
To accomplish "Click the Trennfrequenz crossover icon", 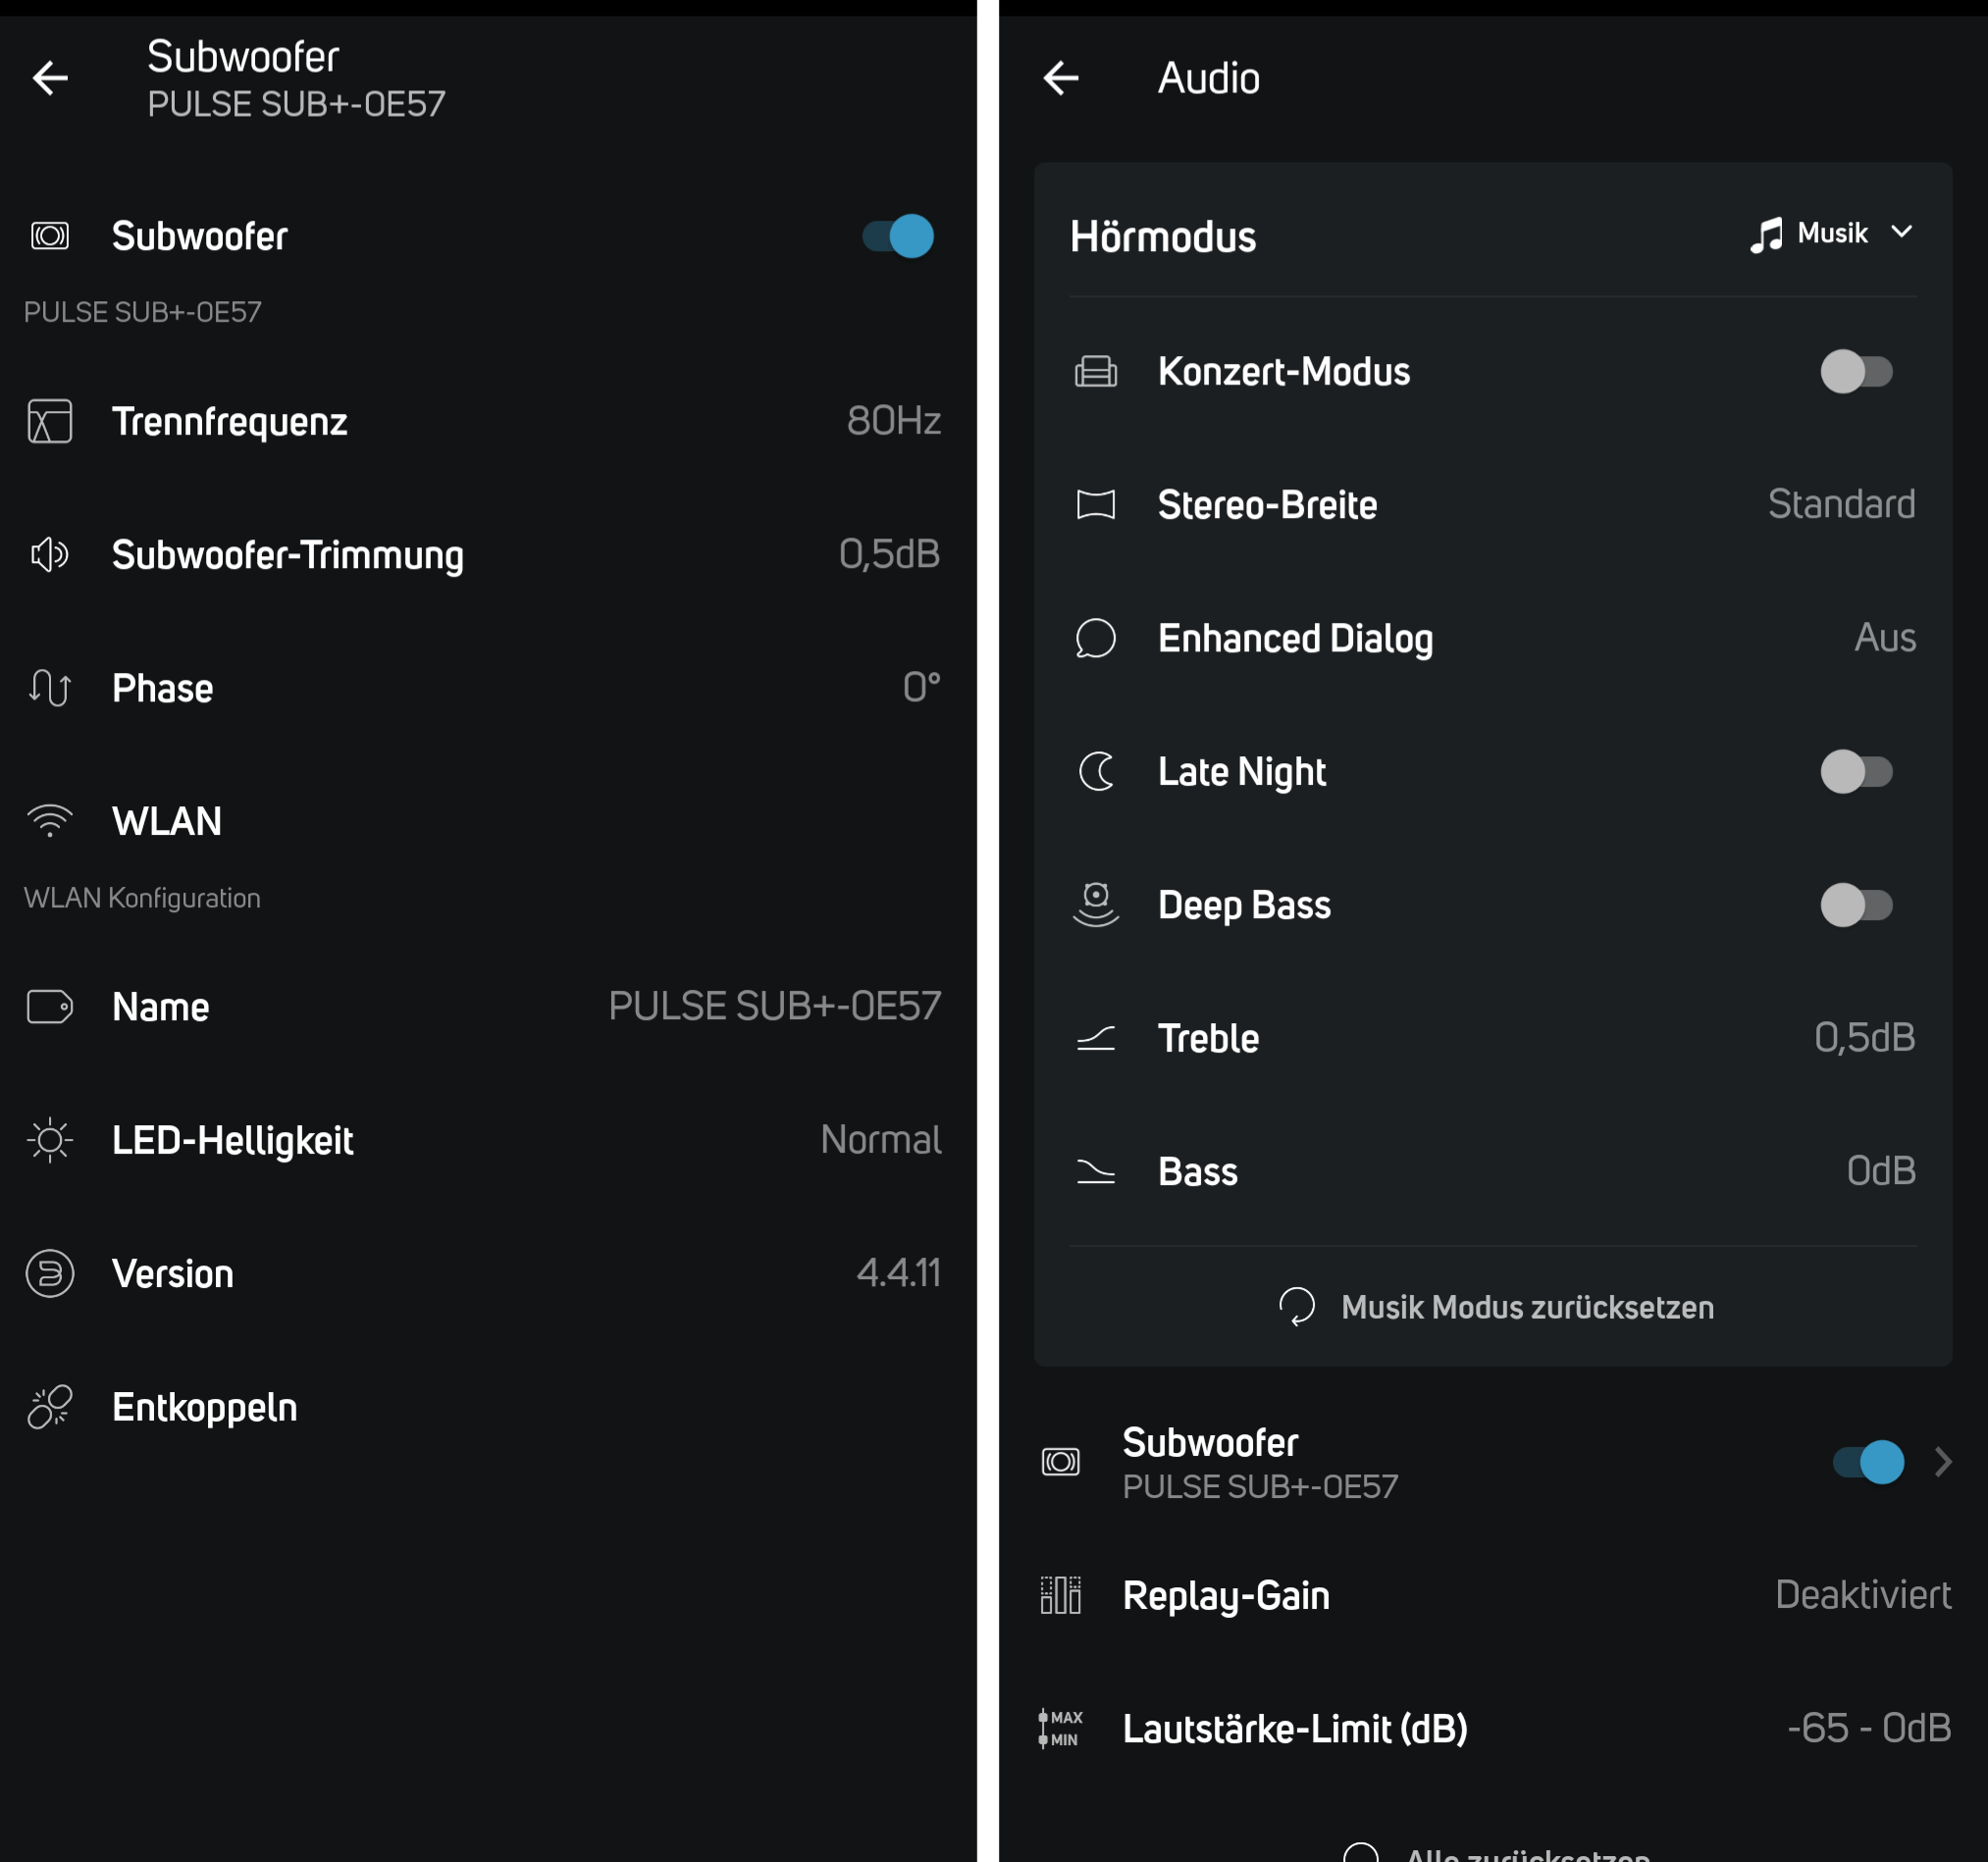I will tap(50, 421).
